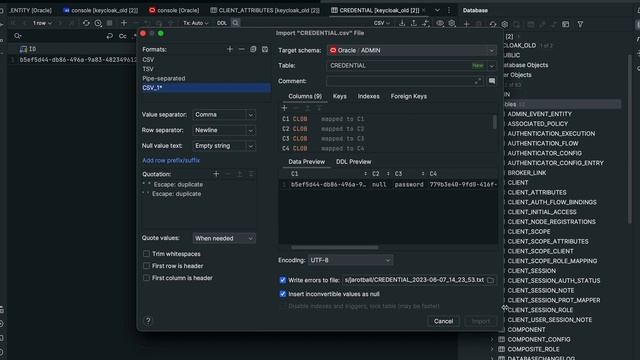Copy the selected format in Formats list
640x360 pixels.
click(x=253, y=49)
